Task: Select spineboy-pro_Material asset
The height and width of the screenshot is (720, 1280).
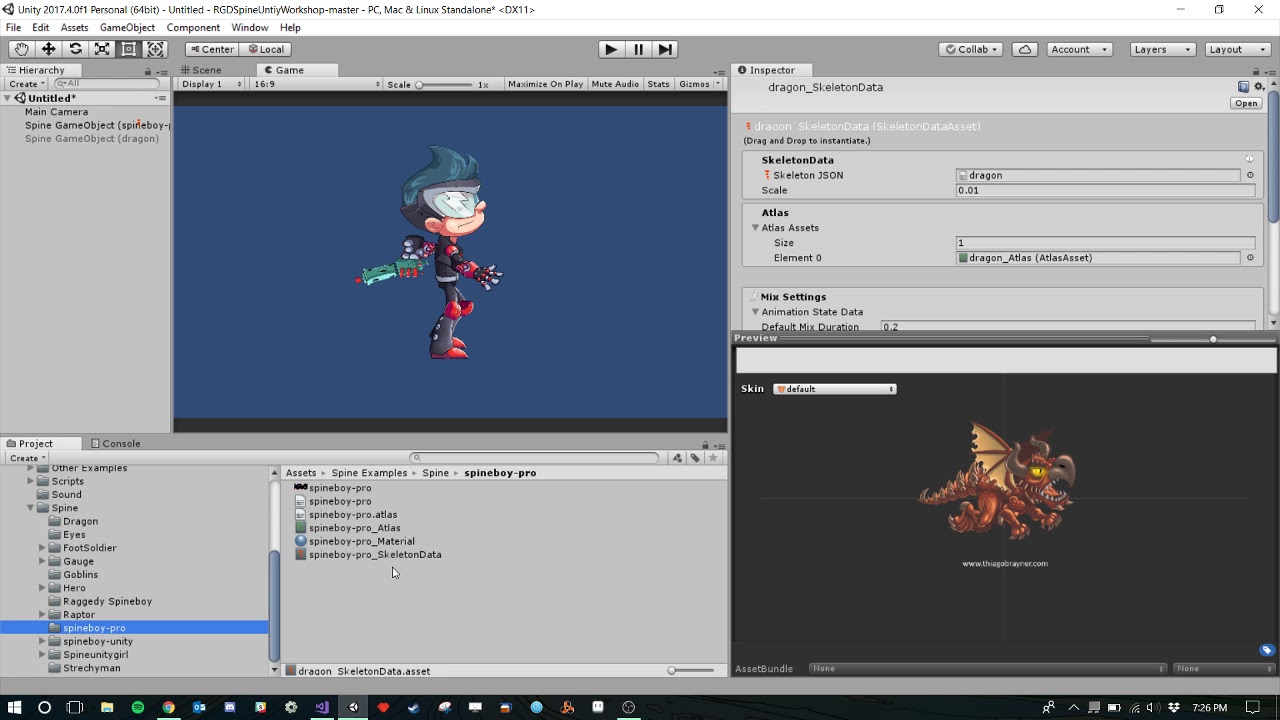Action: [355, 541]
